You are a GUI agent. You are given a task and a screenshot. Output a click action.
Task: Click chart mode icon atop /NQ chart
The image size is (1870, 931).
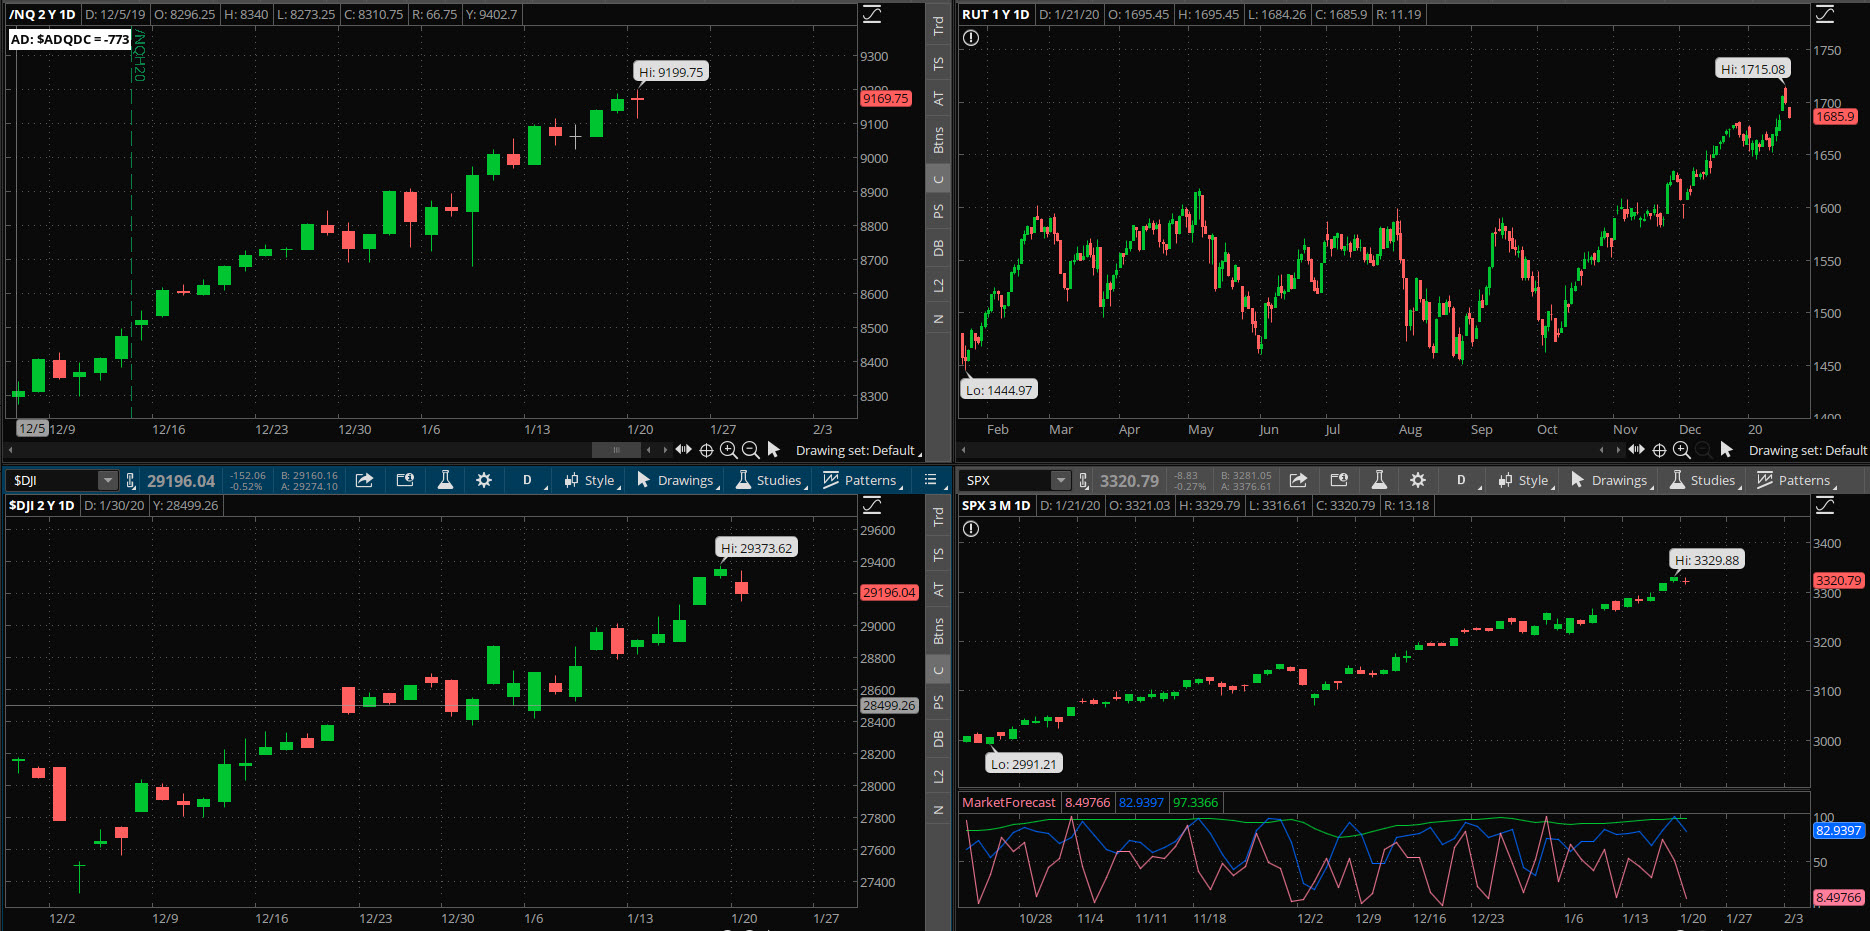pyautogui.click(x=872, y=14)
